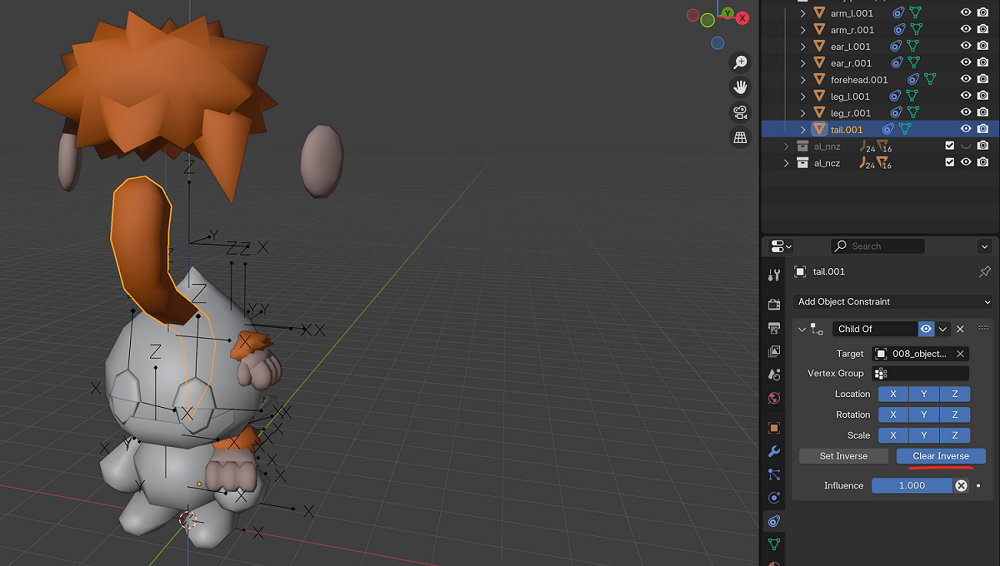Open the Tool properties tab
Screen dimensions: 1000x566
(774, 275)
